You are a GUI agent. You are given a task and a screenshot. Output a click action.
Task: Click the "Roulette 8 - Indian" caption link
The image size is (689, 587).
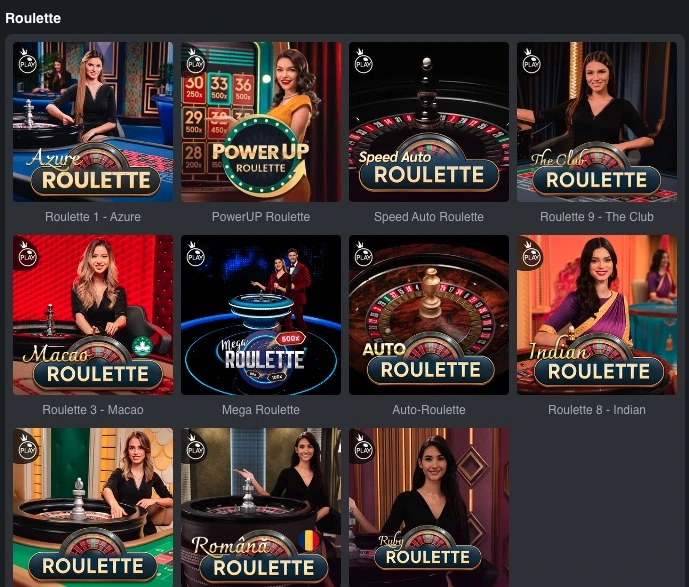pos(597,409)
